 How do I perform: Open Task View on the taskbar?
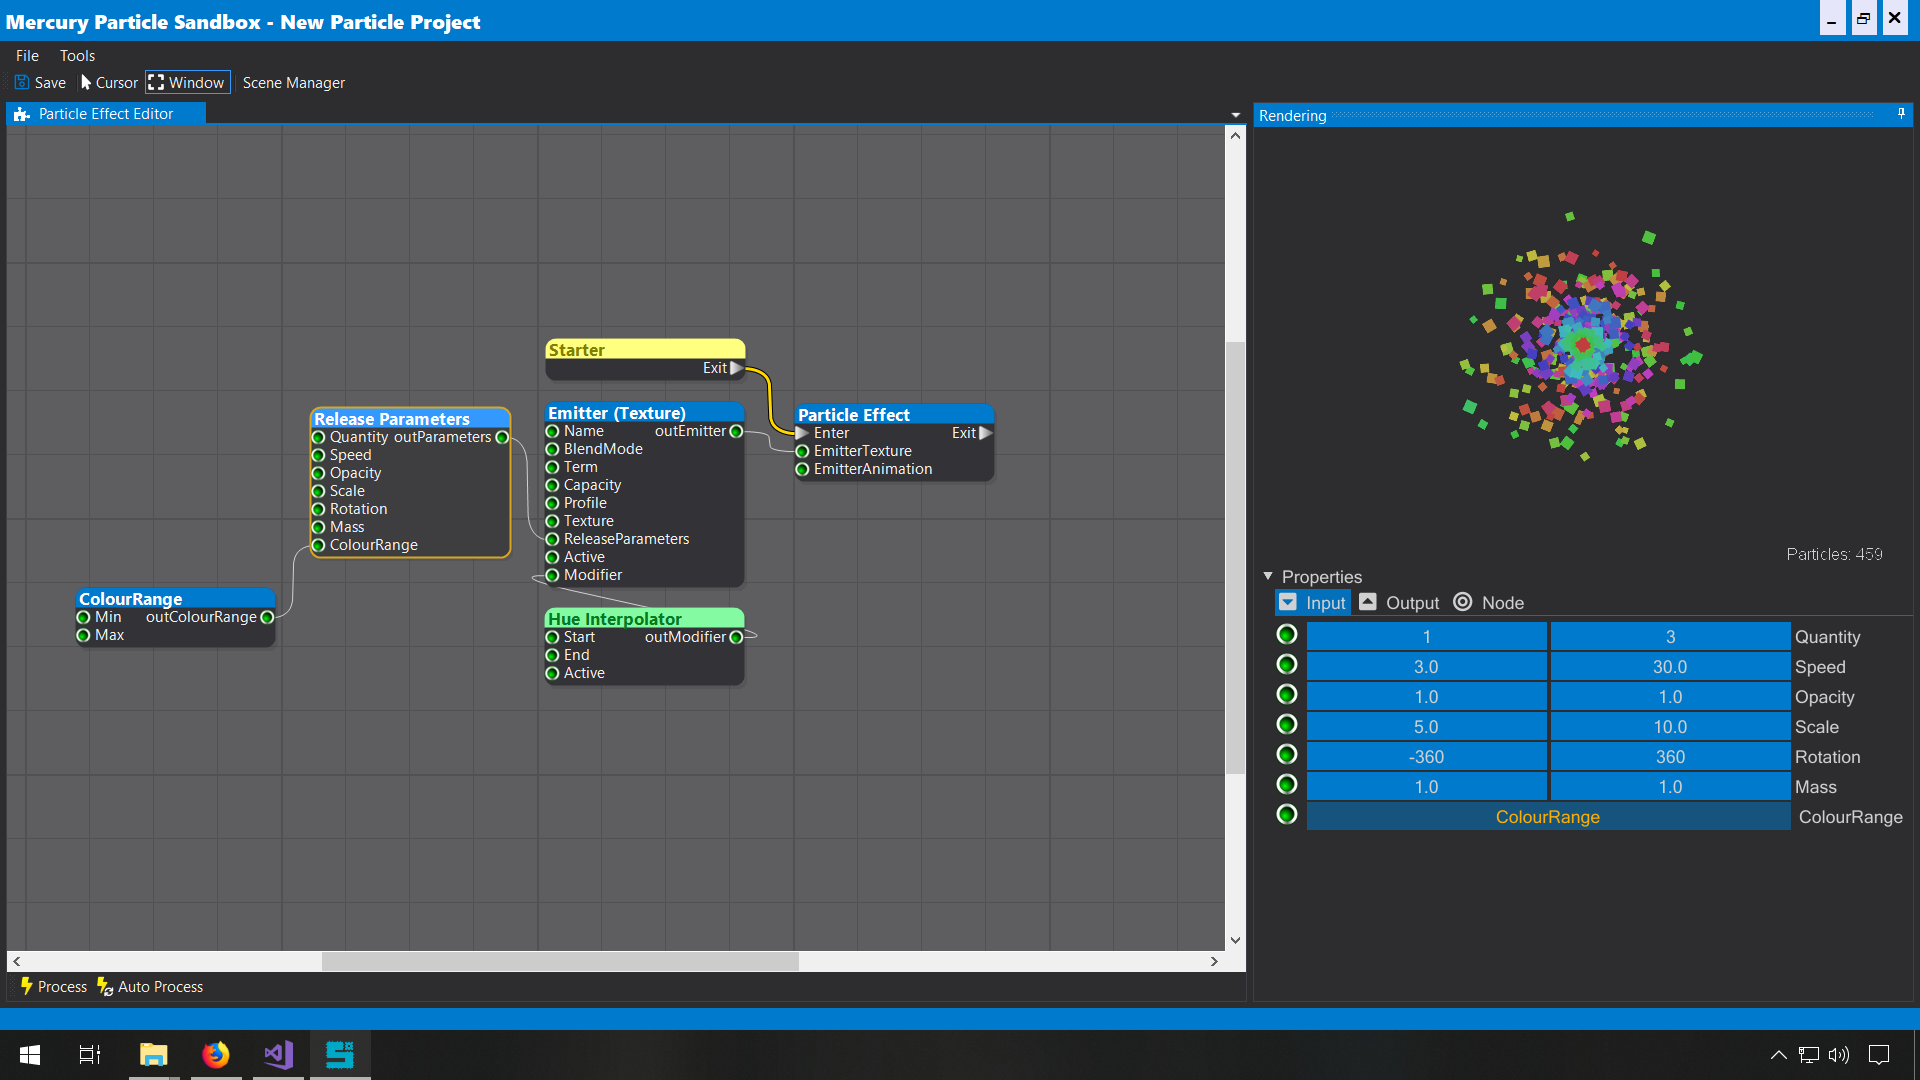click(90, 1054)
